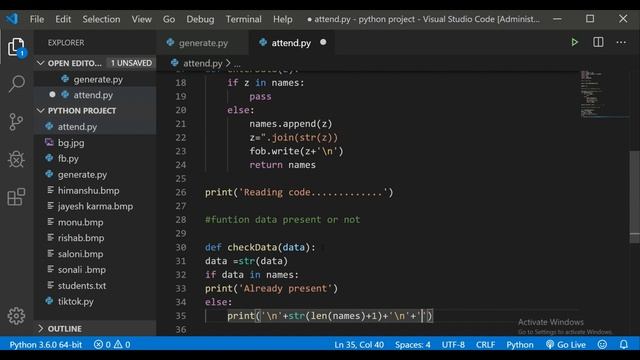Click line number 30 in gutter
Screen dimensions: 640x360
181,247
